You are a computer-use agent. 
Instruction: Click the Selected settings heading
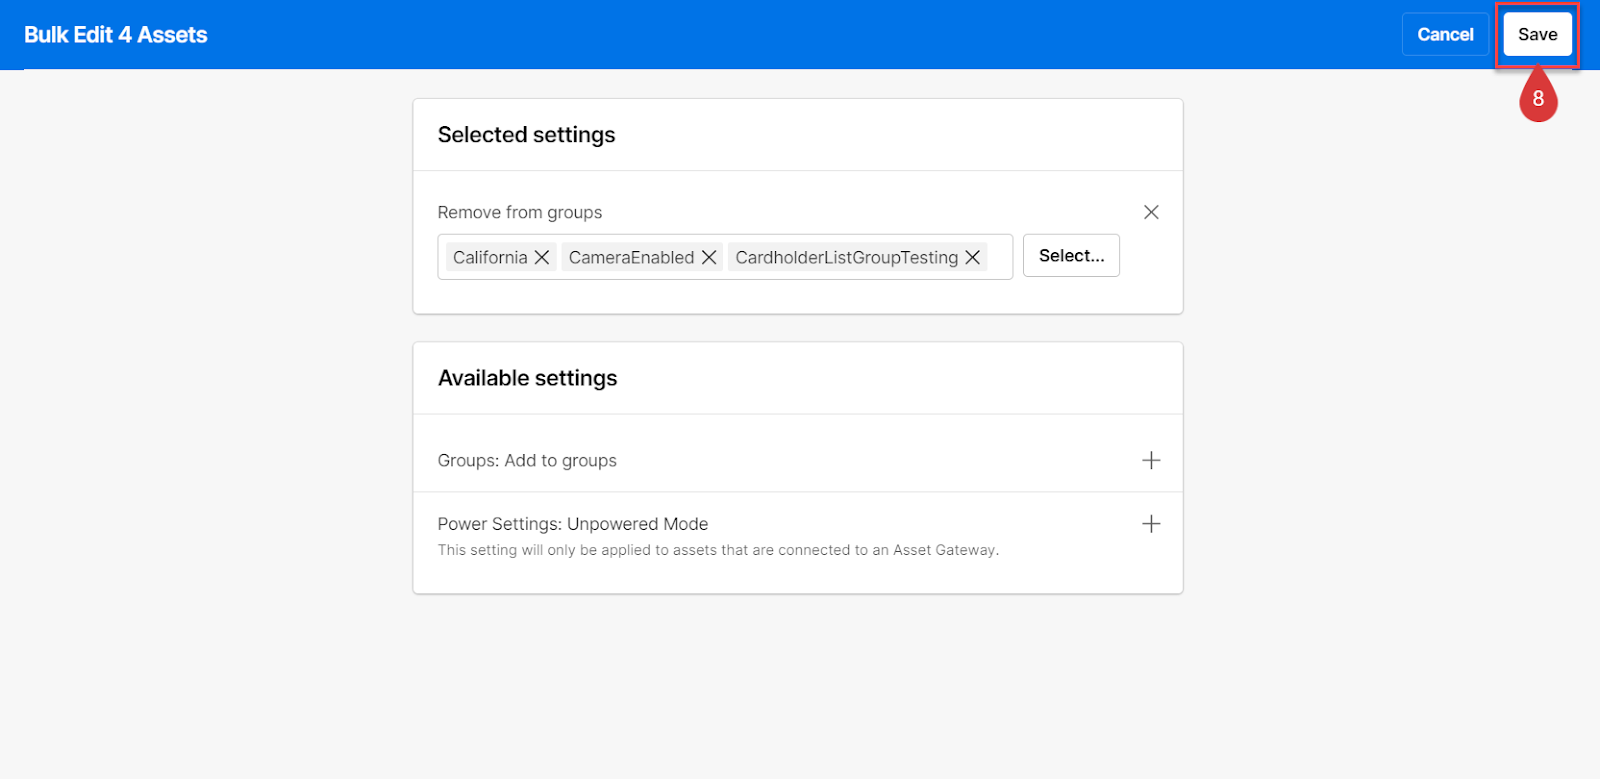point(526,135)
